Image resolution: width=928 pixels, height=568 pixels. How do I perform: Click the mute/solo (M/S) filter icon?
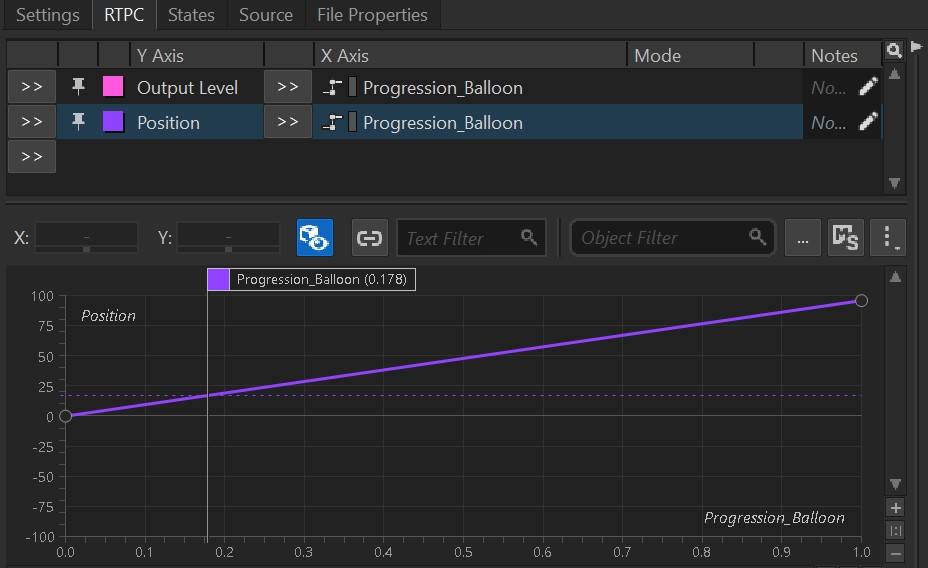[x=845, y=238]
